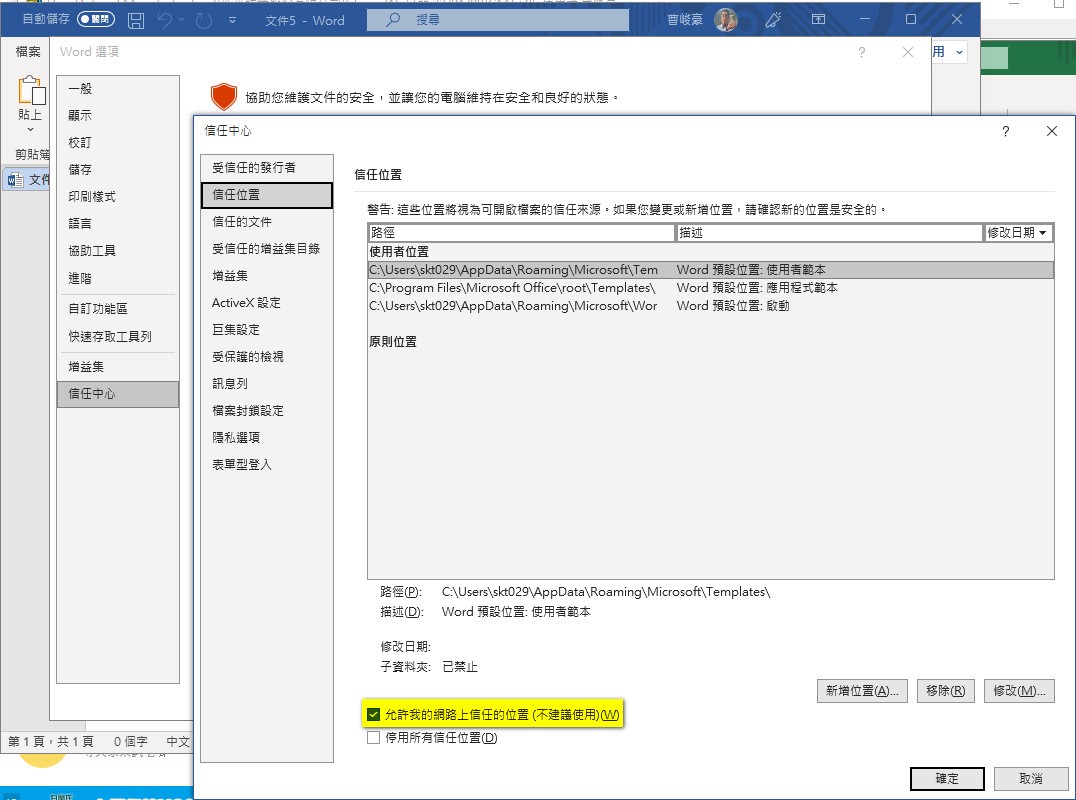Image resolution: width=1076 pixels, height=800 pixels.
Task: Select the Microsoft\Tem user templates path row
Action: tap(710, 270)
